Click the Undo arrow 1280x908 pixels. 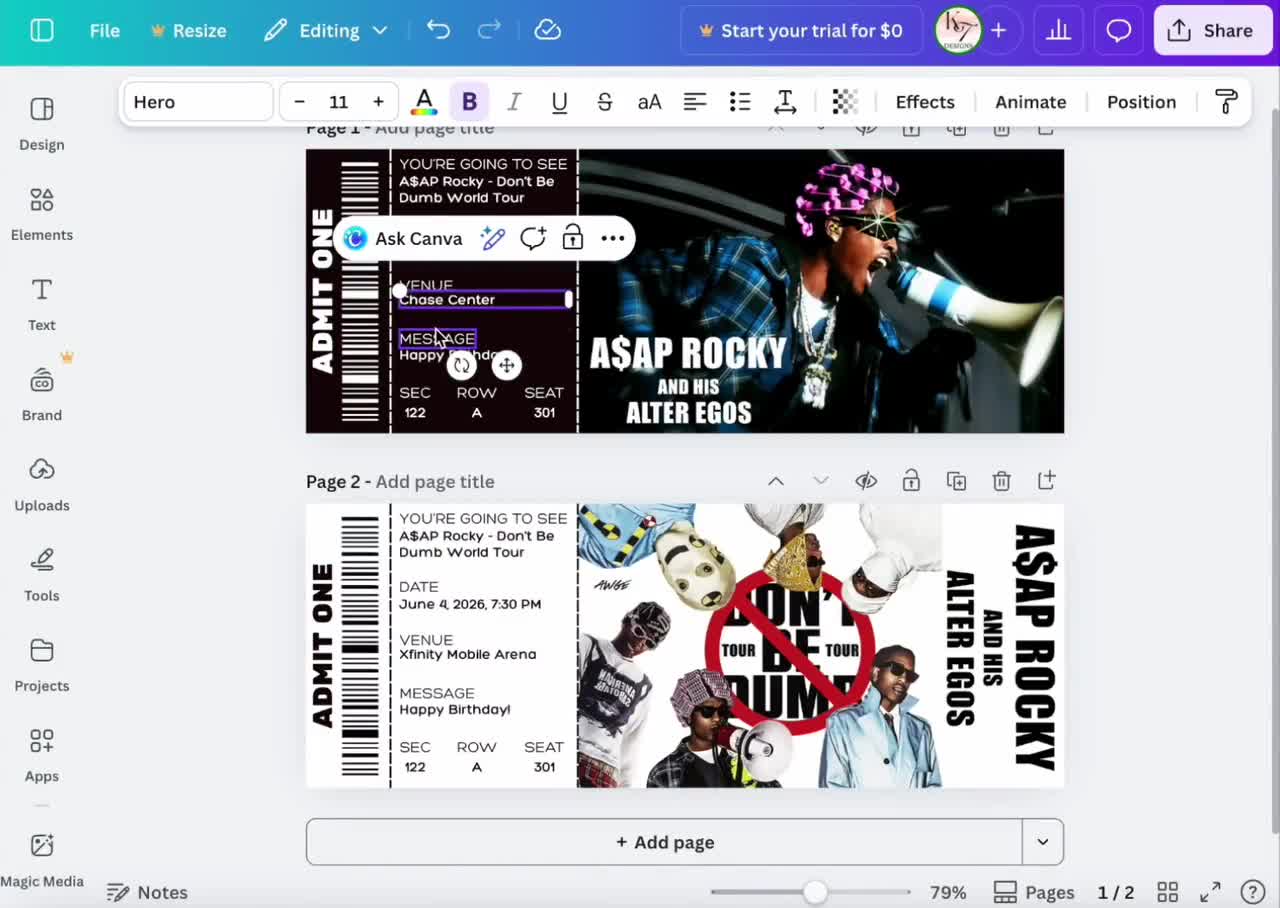[x=437, y=30]
